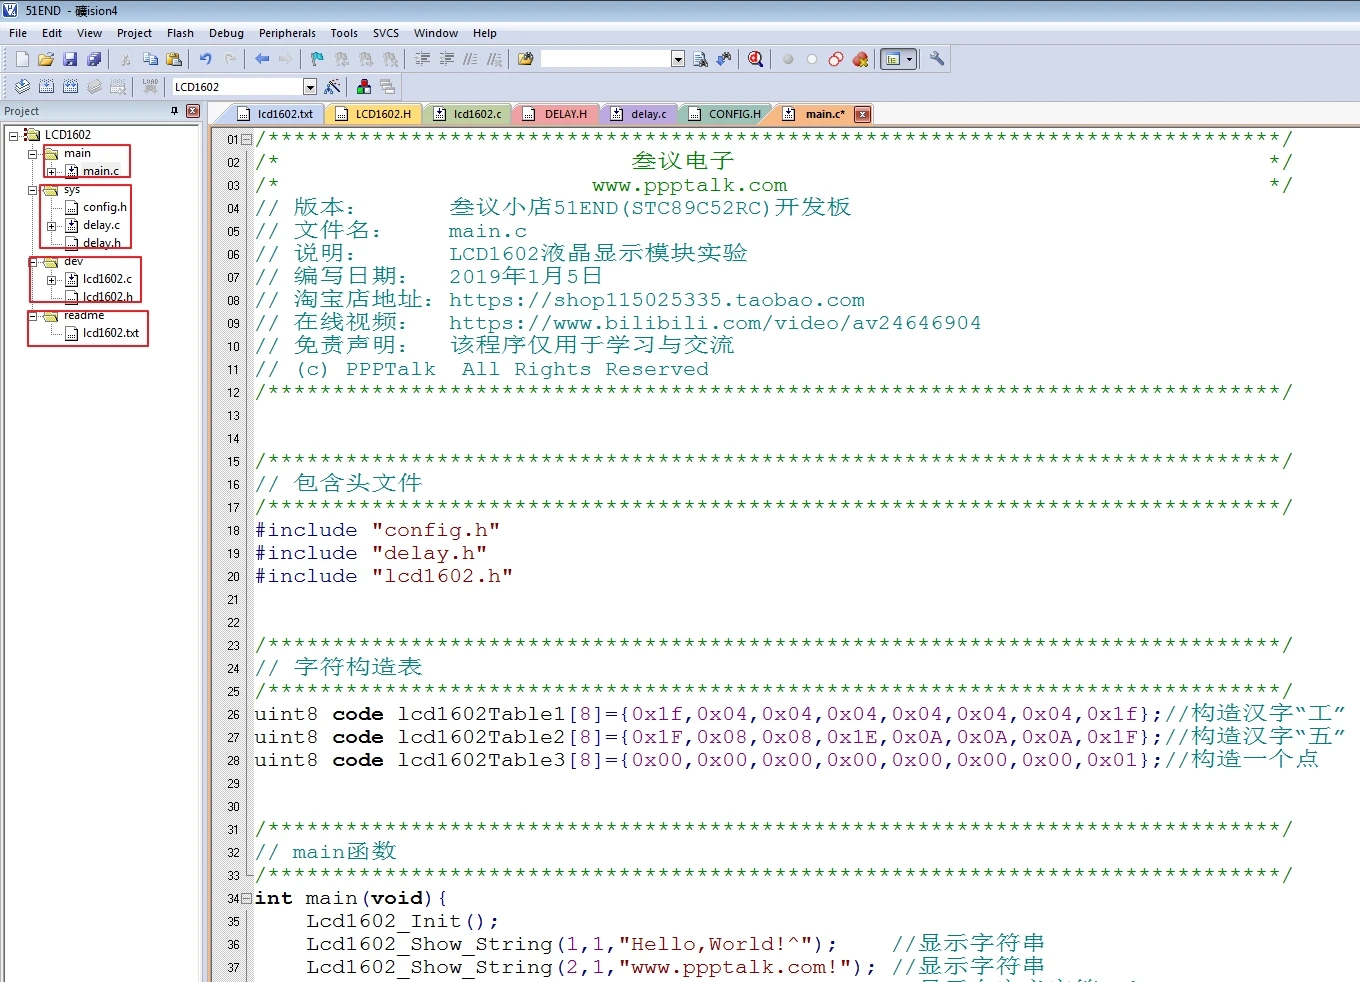Save current file with the floppy icon

click(x=70, y=59)
